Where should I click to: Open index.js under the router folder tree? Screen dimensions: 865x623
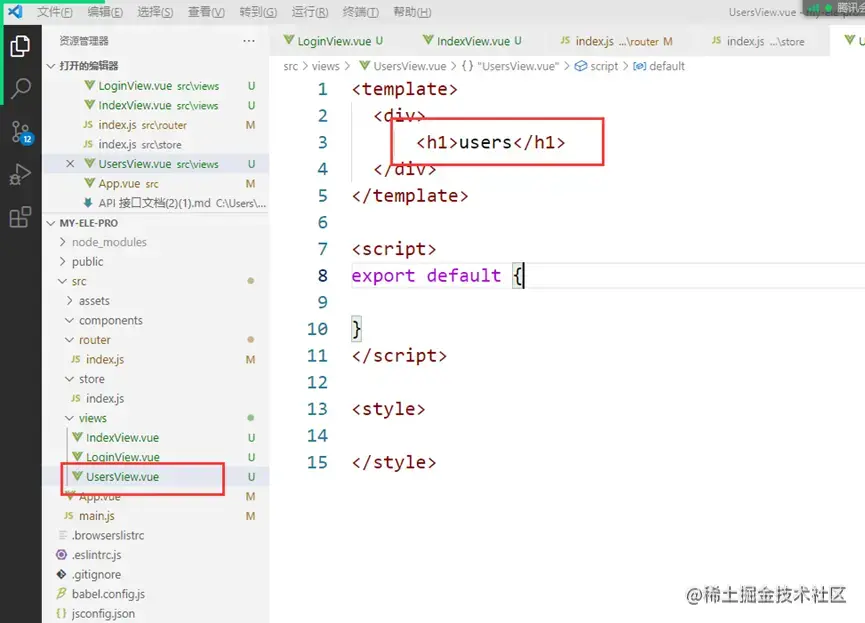105,359
